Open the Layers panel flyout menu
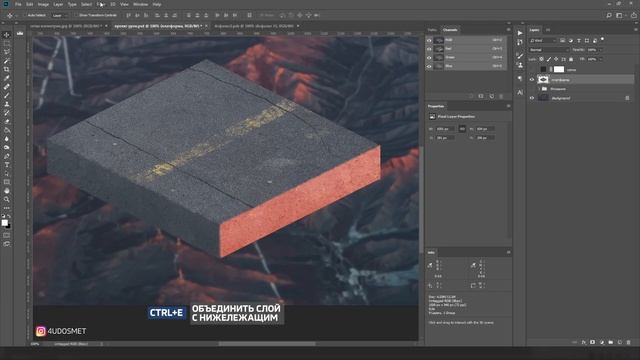This screenshot has height=360, width=640. coord(636,30)
